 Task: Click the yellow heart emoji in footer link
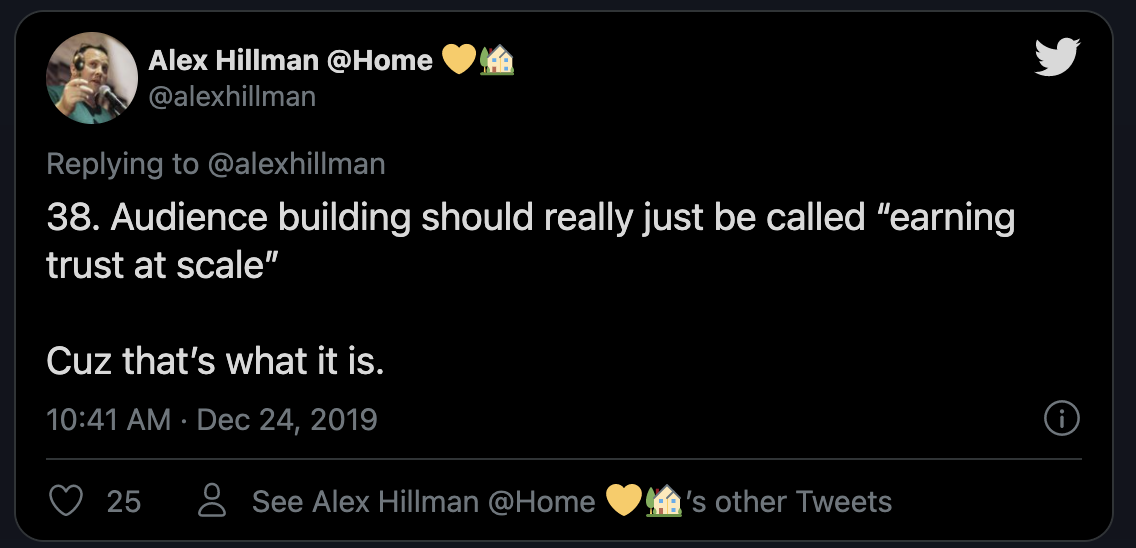pos(624,501)
